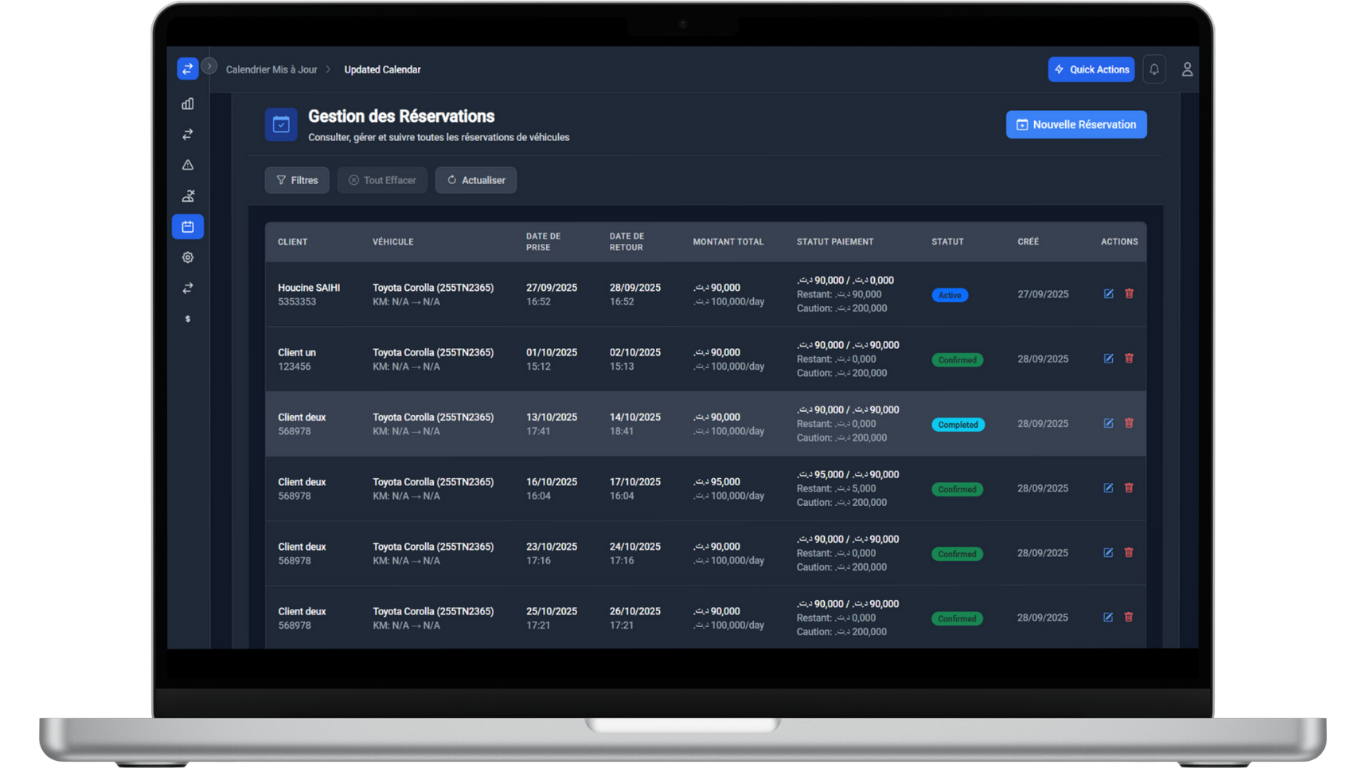The width and height of the screenshot is (1366, 768).
Task: Click the Active status badge
Action: pyautogui.click(x=949, y=295)
